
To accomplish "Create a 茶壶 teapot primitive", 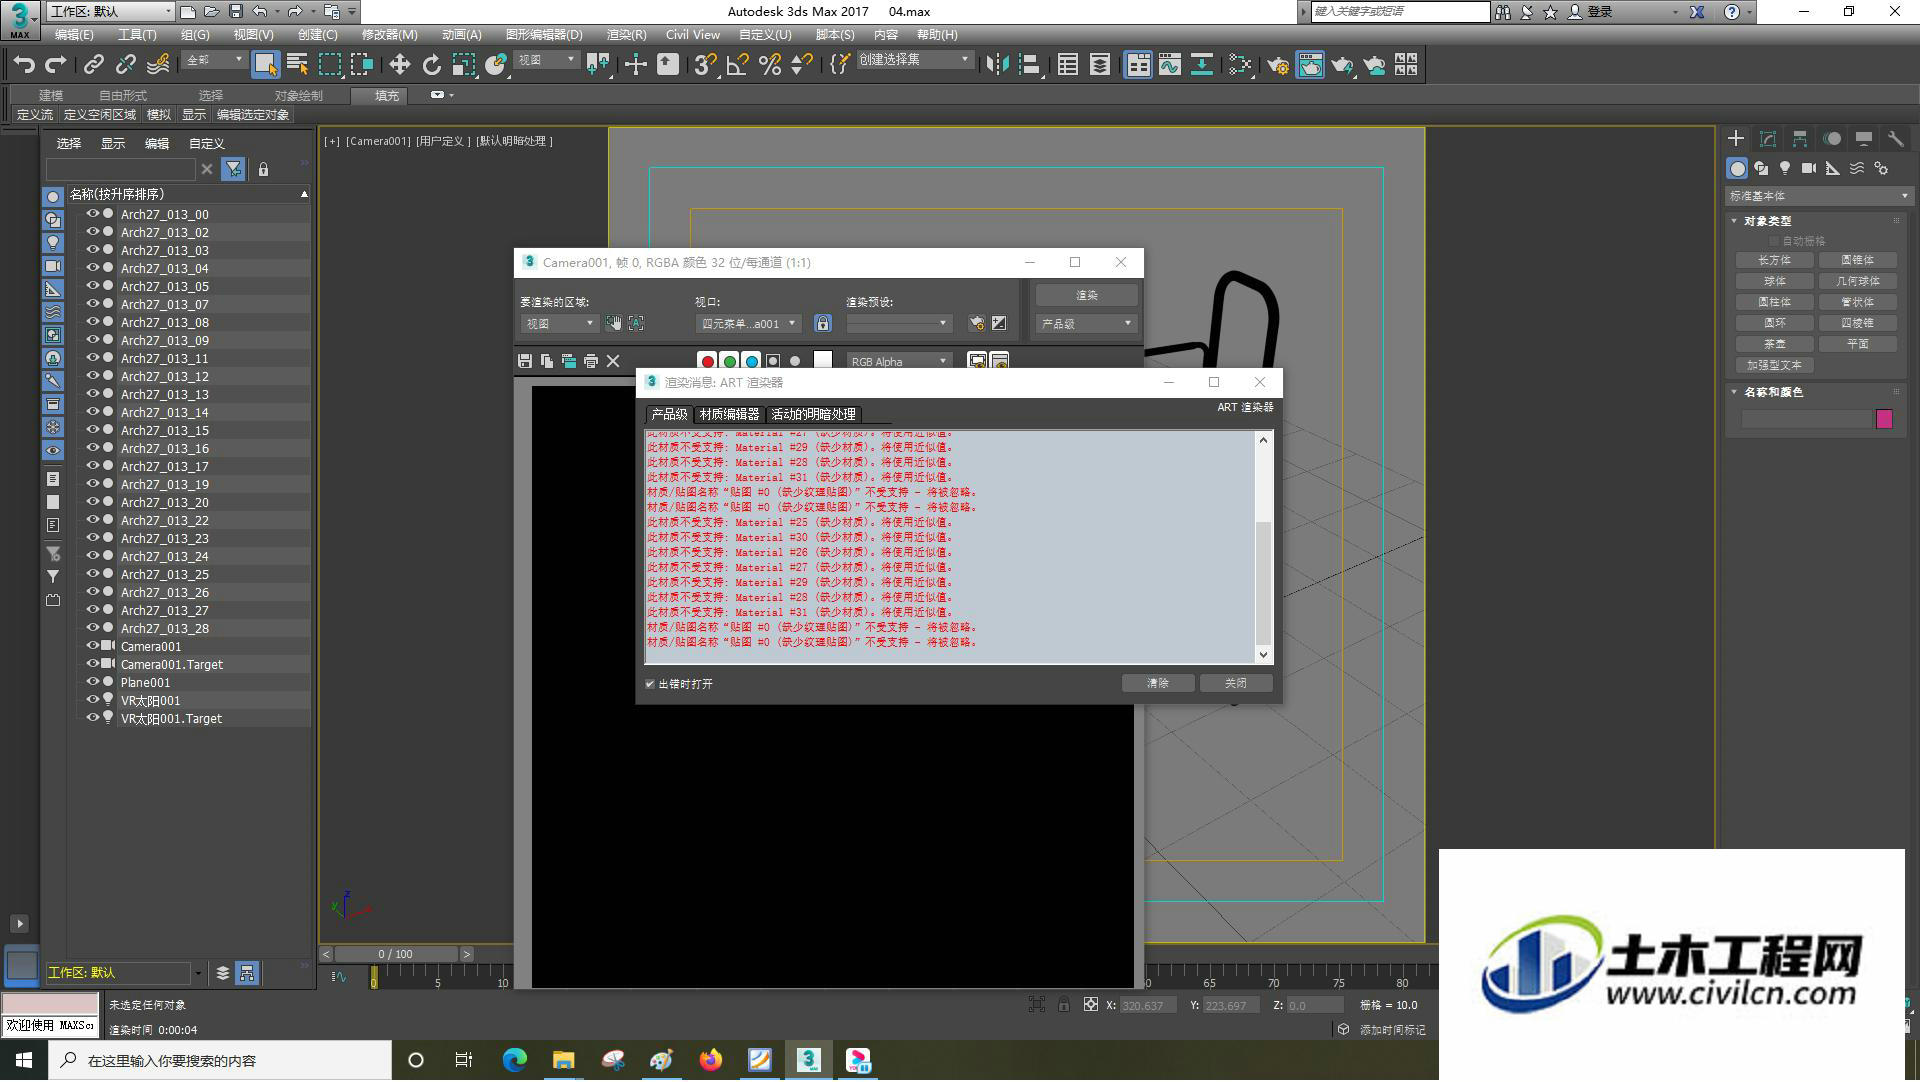I will (1774, 344).
